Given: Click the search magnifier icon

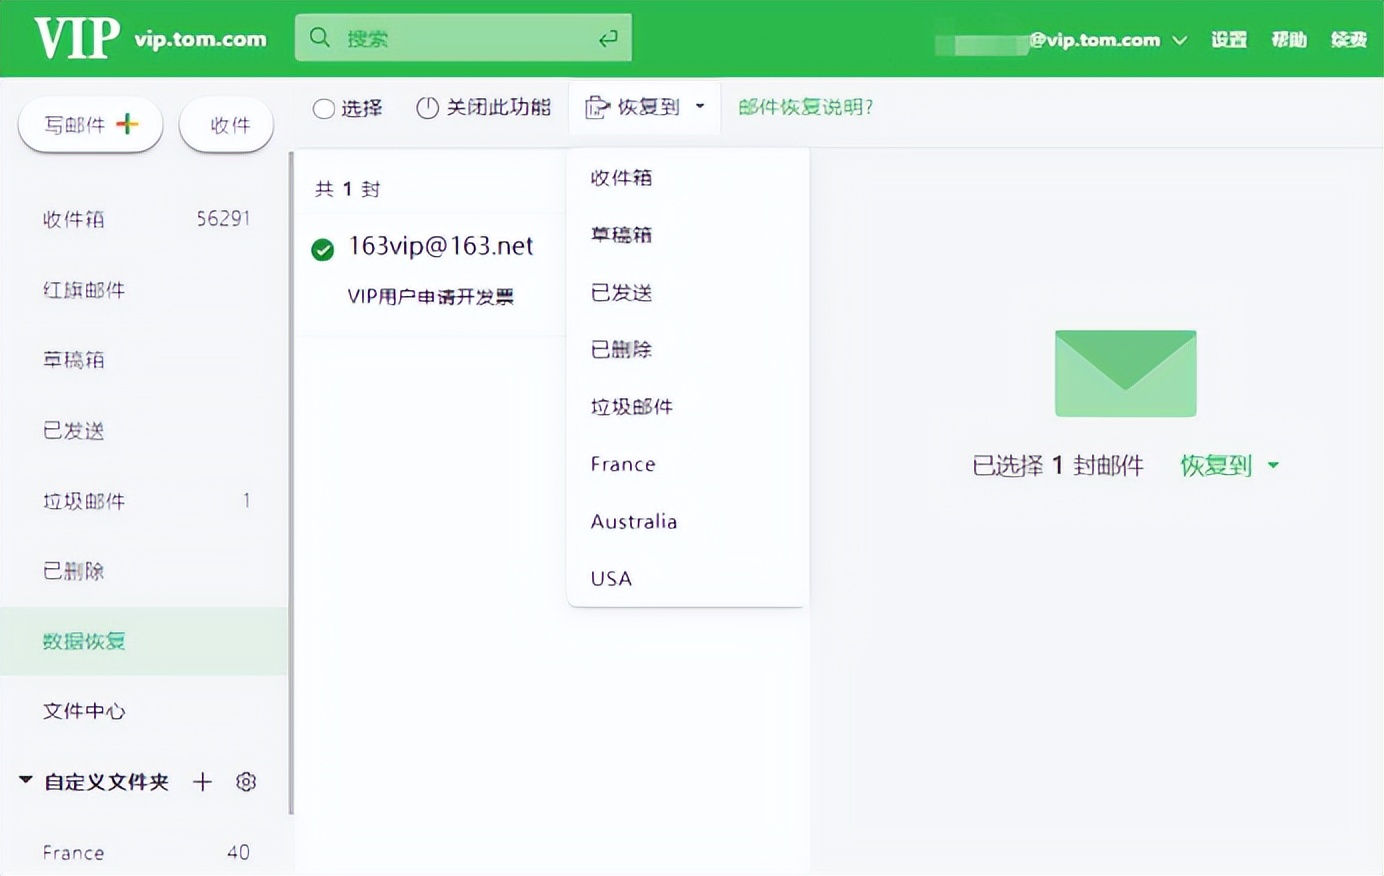Looking at the screenshot, I should tap(319, 37).
